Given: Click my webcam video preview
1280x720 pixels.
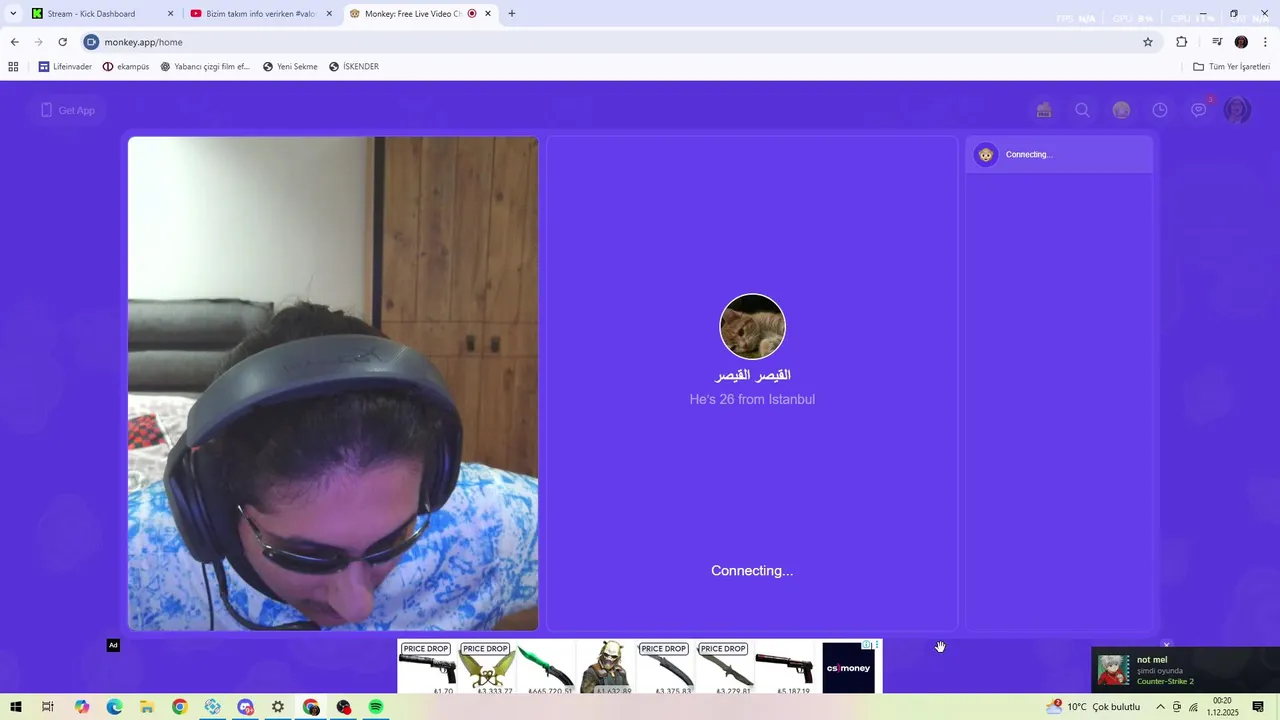Looking at the screenshot, I should [x=333, y=383].
